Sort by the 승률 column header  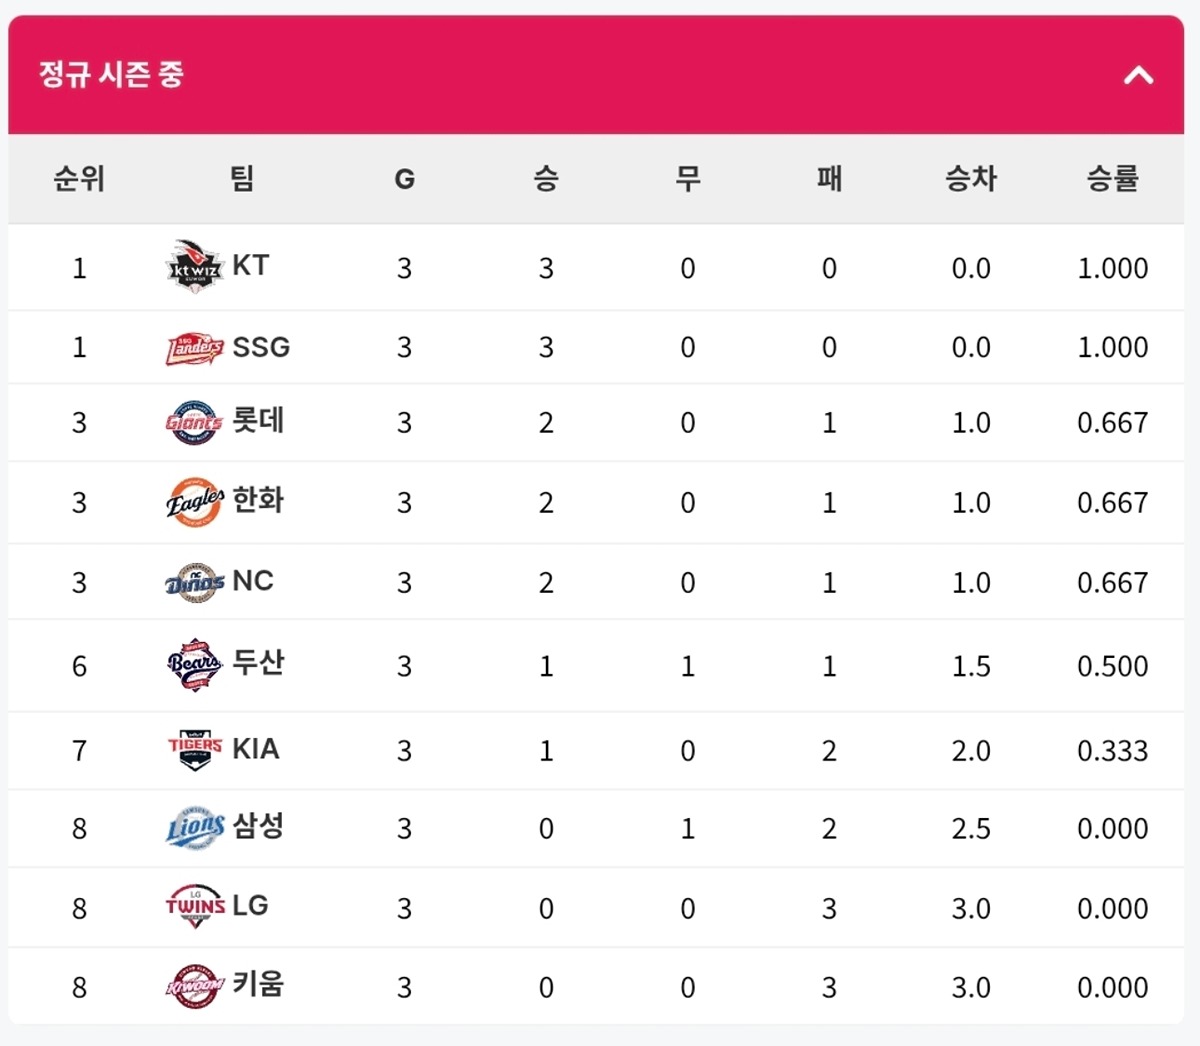click(1112, 179)
